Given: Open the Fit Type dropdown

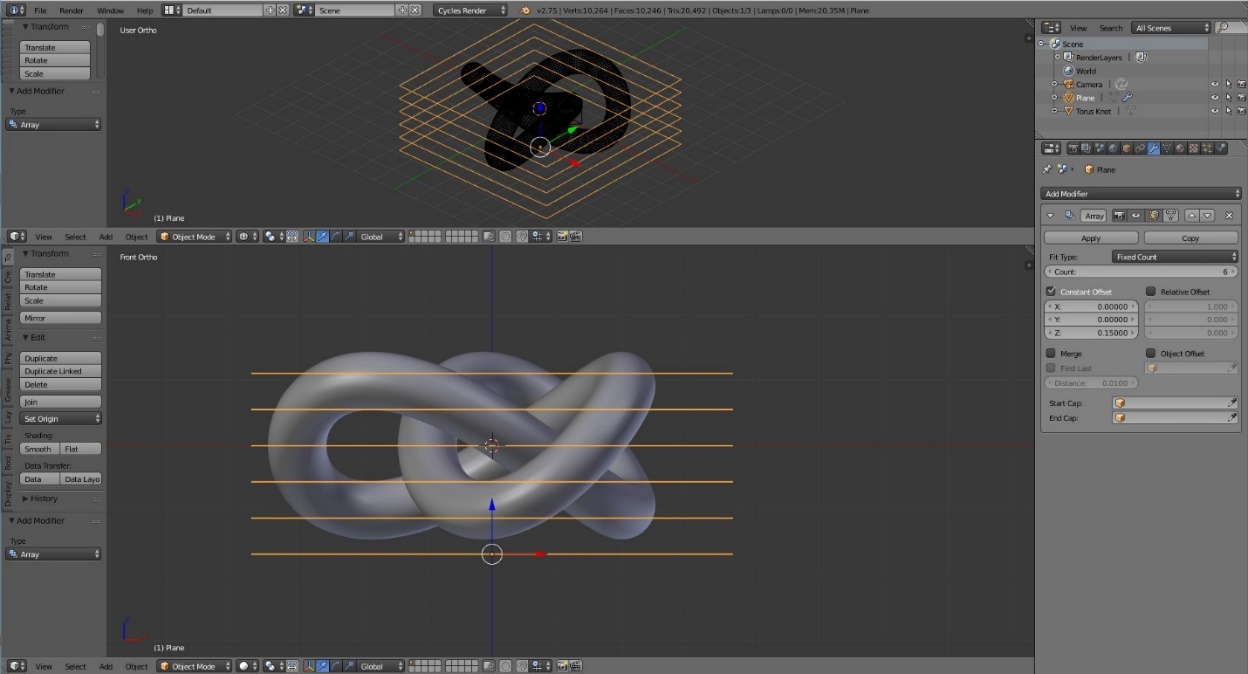Looking at the screenshot, I should pos(1175,257).
